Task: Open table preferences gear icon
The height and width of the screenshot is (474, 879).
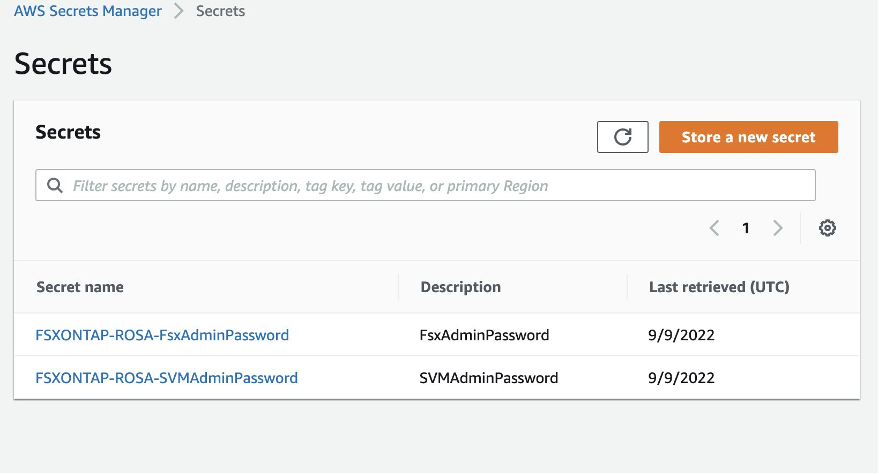Action: [827, 228]
